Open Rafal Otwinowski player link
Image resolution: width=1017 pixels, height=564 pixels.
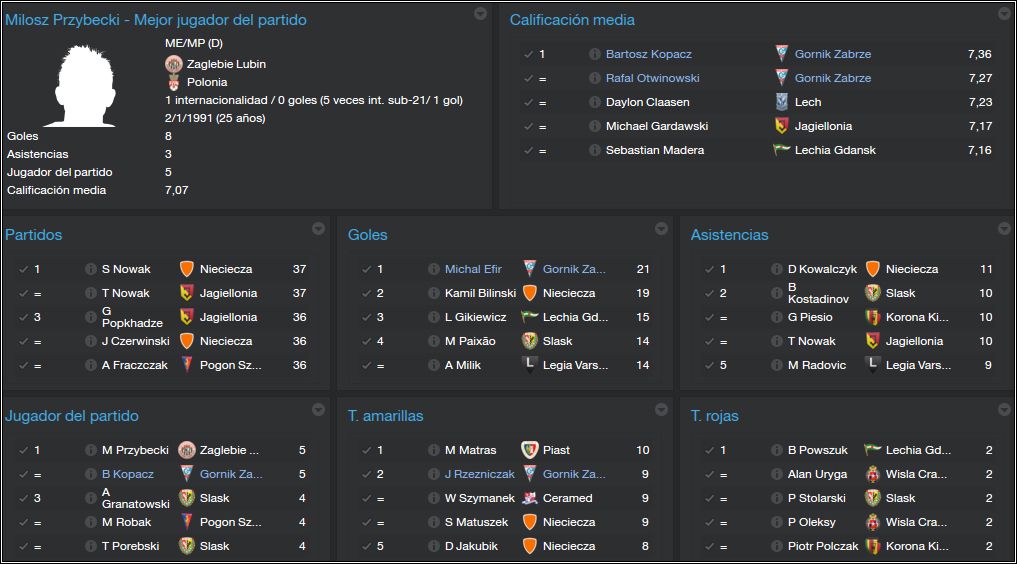coord(652,78)
